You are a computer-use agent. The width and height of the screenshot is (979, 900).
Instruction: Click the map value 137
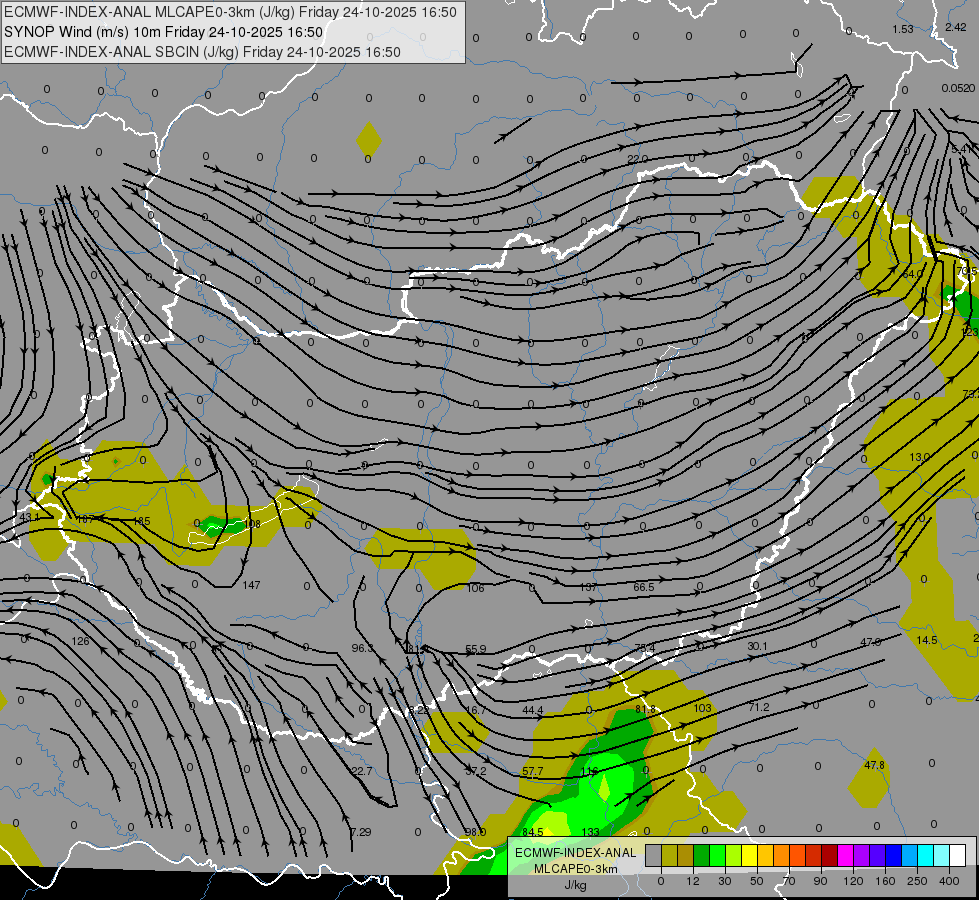pos(588,587)
